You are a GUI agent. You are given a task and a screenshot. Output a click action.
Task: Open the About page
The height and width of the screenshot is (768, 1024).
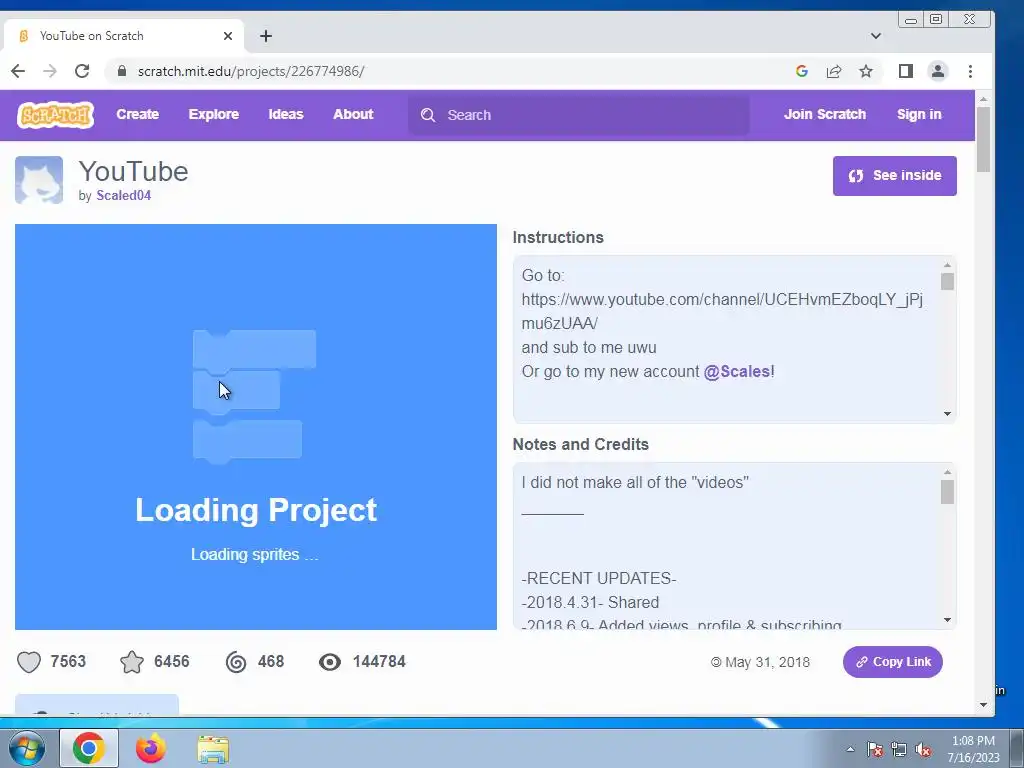pos(353,114)
